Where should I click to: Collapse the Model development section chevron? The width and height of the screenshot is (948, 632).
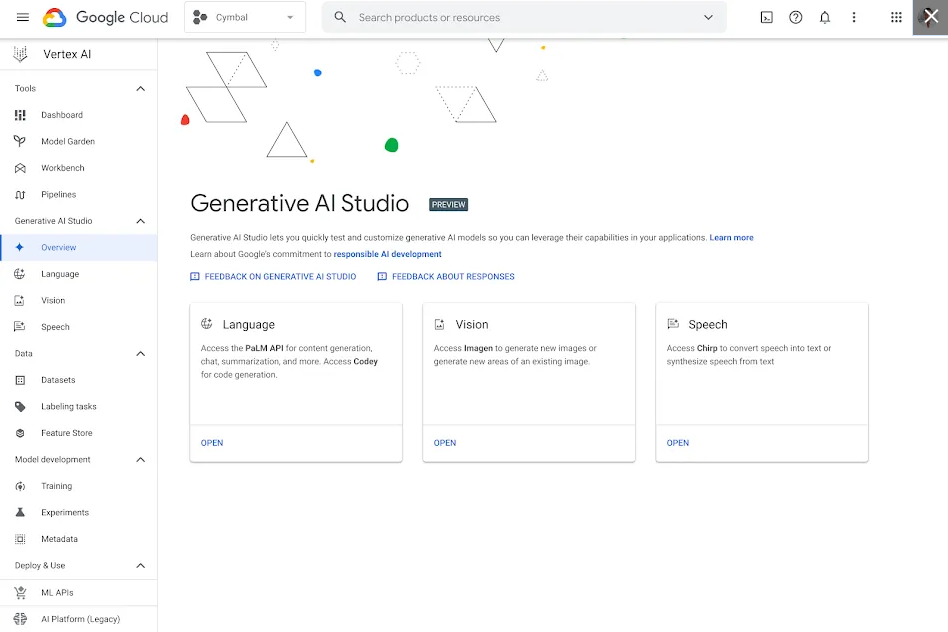pos(140,460)
